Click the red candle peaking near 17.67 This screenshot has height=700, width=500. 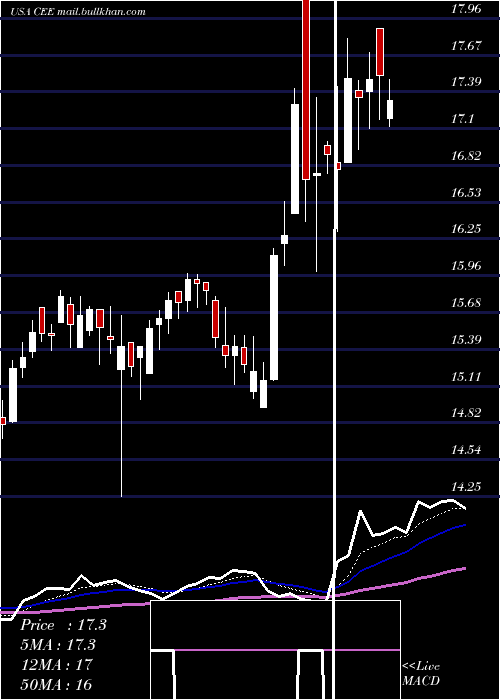pyautogui.click(x=380, y=52)
